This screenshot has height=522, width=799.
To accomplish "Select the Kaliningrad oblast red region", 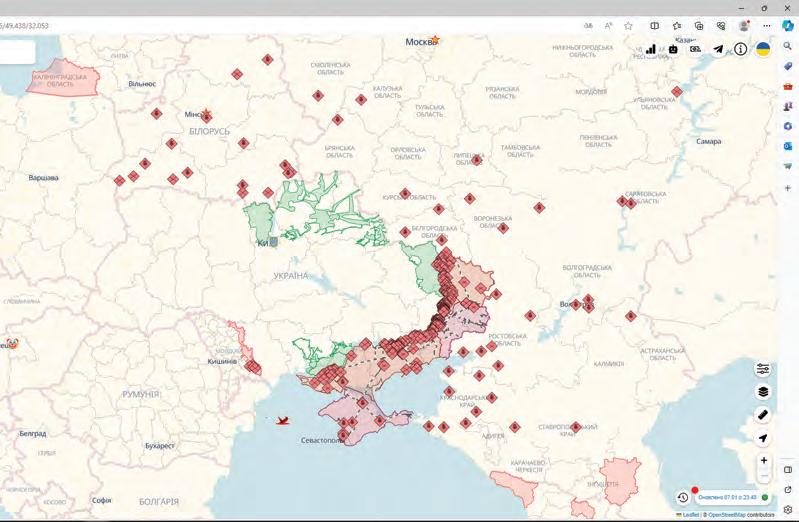I will [63, 77].
